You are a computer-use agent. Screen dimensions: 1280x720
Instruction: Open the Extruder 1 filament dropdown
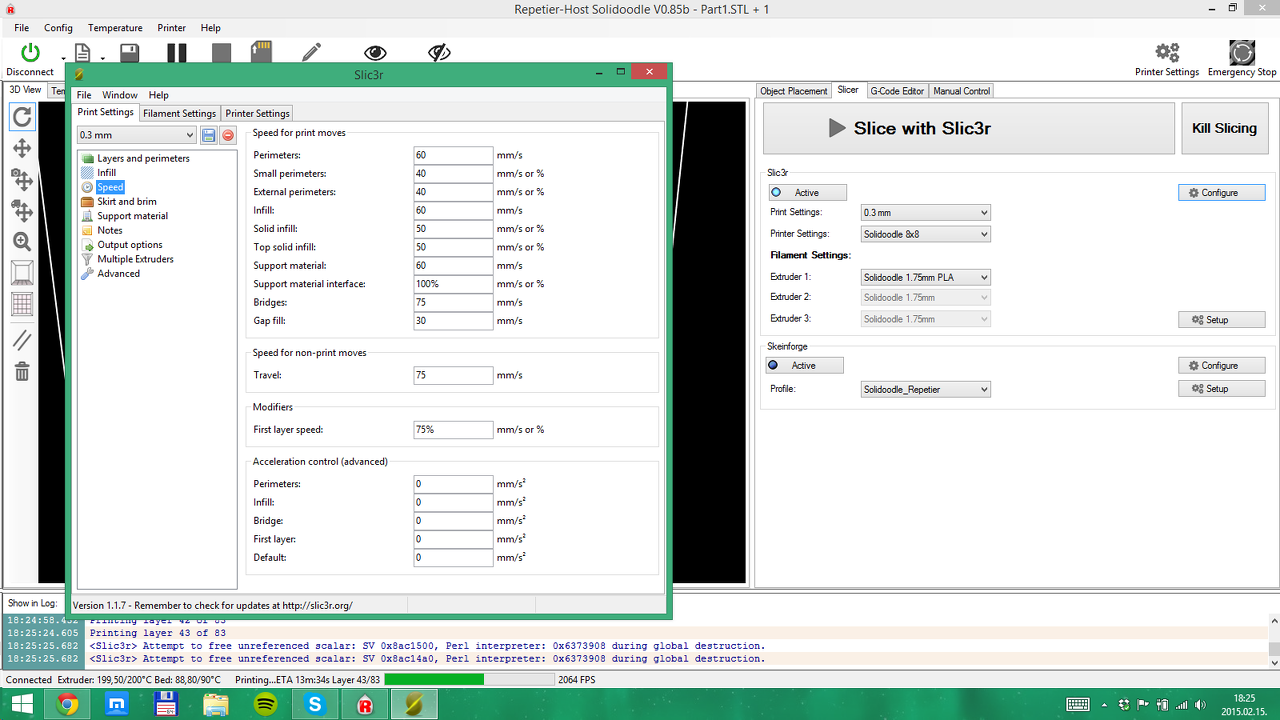(925, 277)
